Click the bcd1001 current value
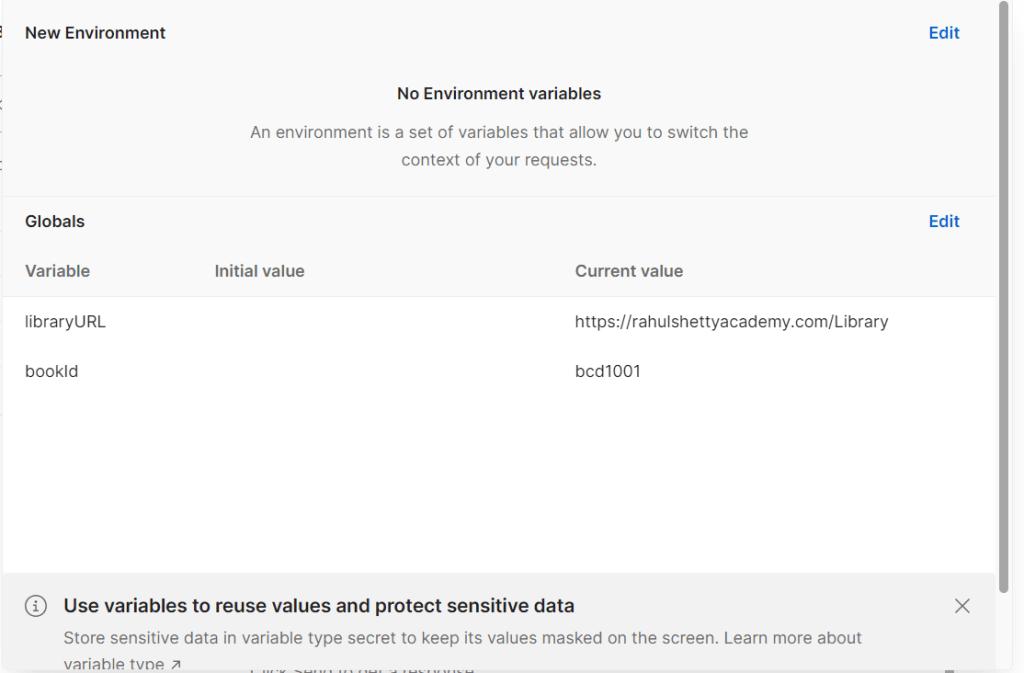The height and width of the screenshot is (673, 1024). pyautogui.click(x=607, y=372)
